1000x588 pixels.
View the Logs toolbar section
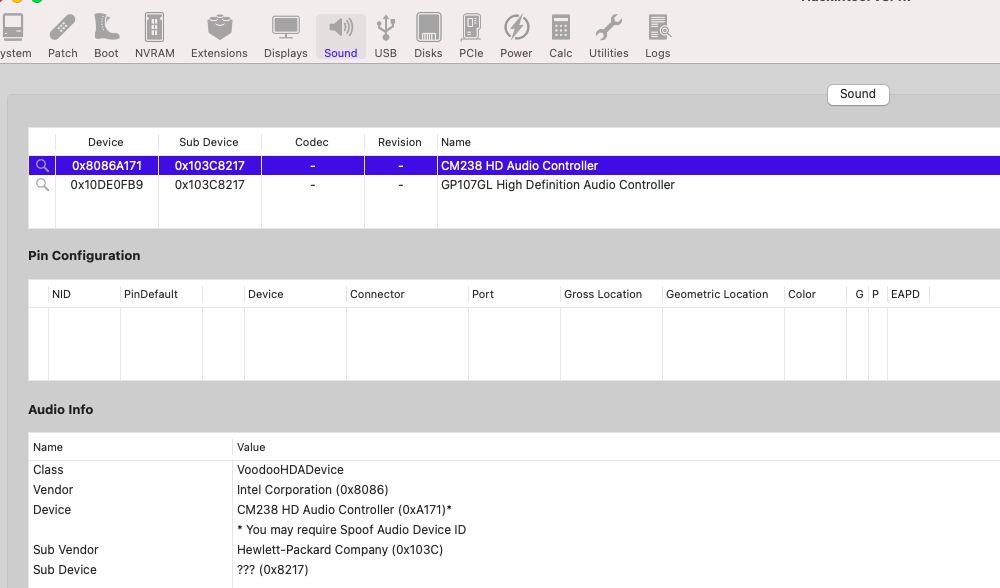point(657,30)
